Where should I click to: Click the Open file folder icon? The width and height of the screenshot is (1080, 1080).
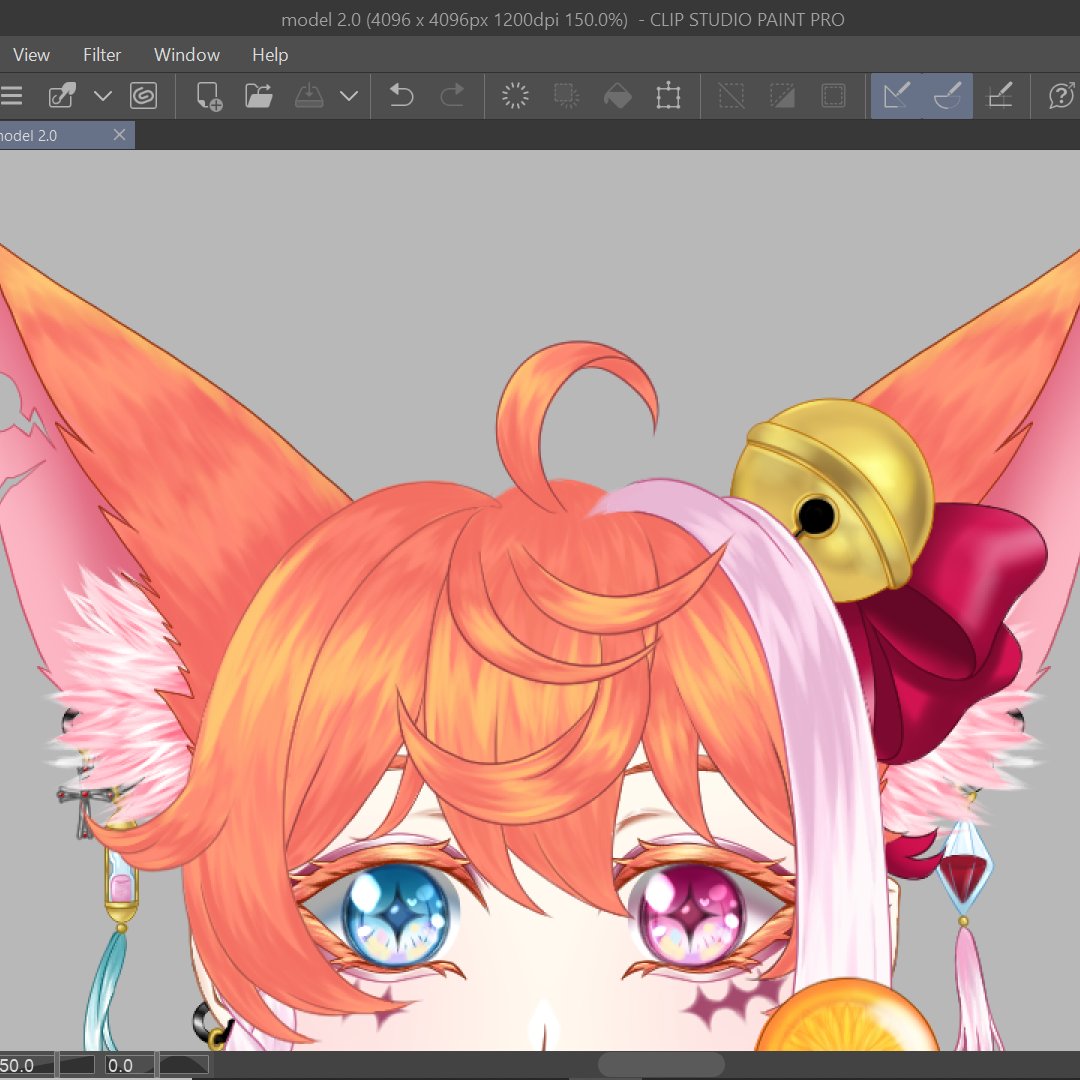coord(259,95)
